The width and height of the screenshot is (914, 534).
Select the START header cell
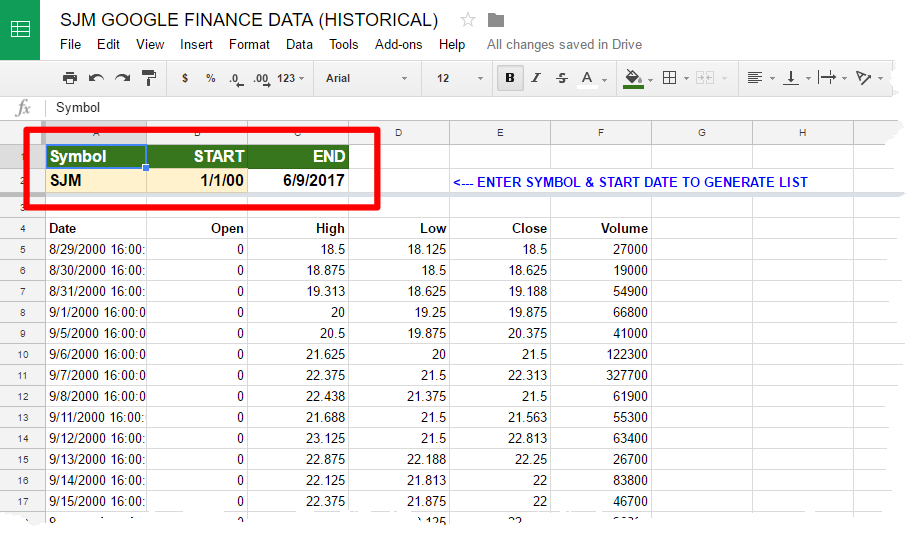(x=197, y=156)
